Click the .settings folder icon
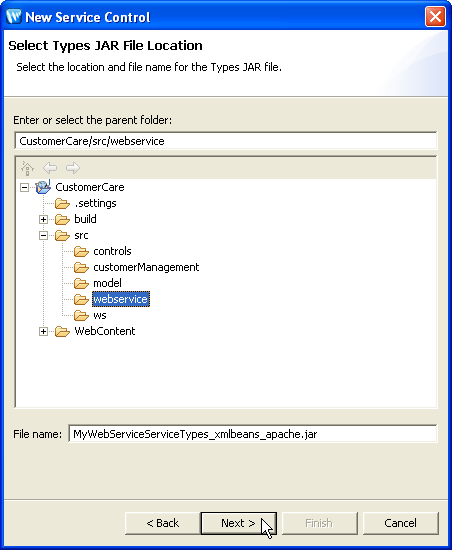This screenshot has width=452, height=550. 62,203
